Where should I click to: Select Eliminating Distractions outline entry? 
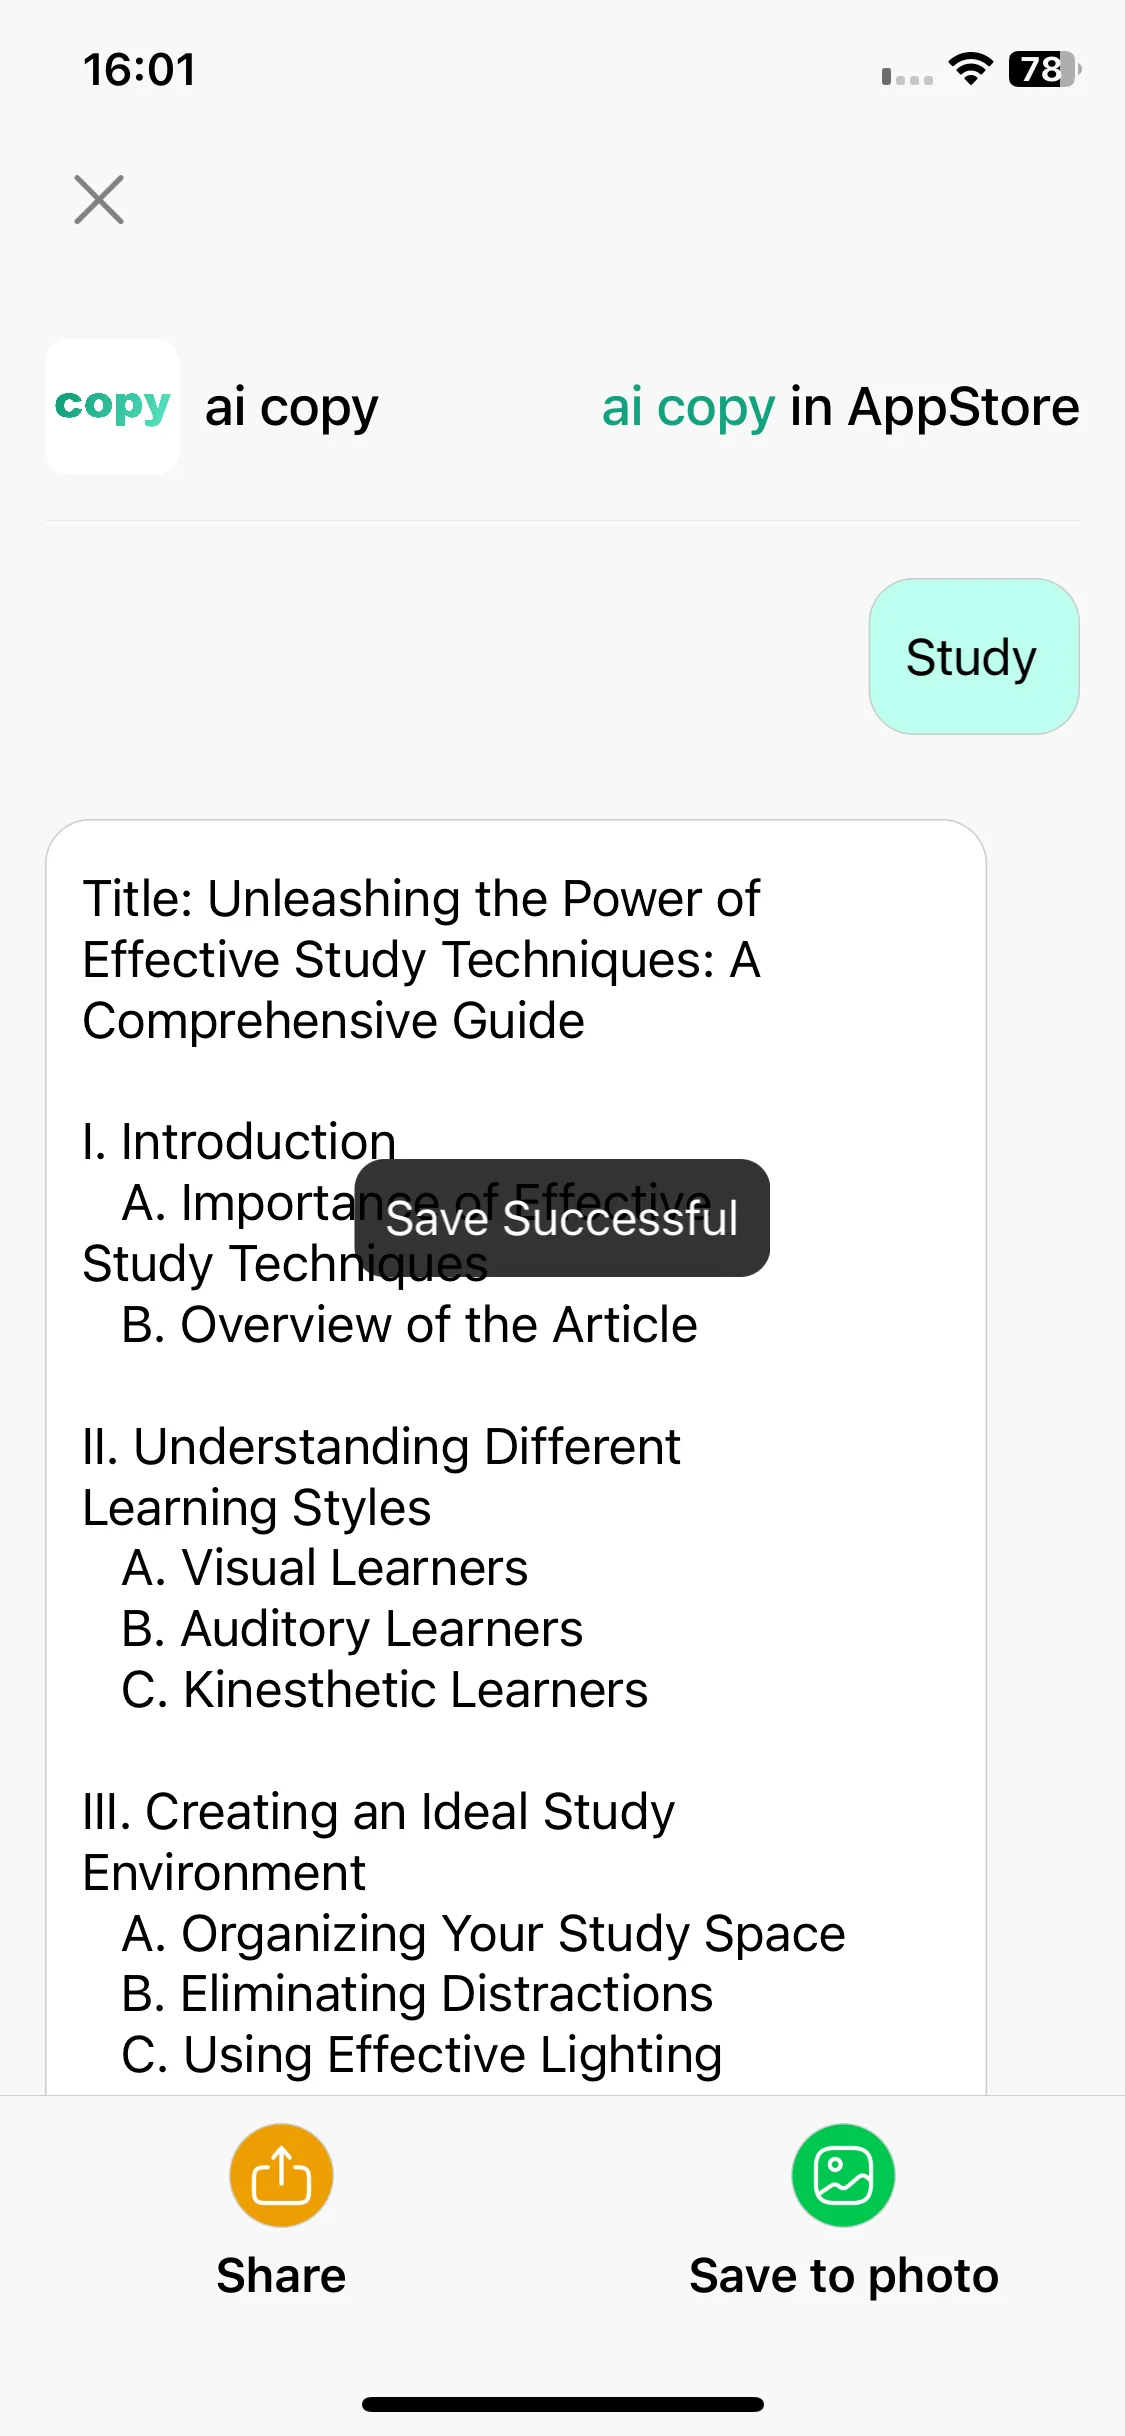point(417,1994)
